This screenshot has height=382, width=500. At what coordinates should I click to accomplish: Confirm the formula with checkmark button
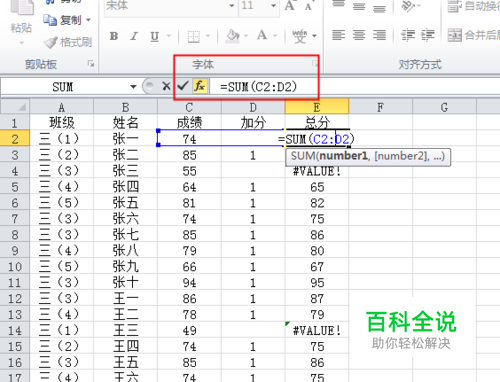pos(183,86)
